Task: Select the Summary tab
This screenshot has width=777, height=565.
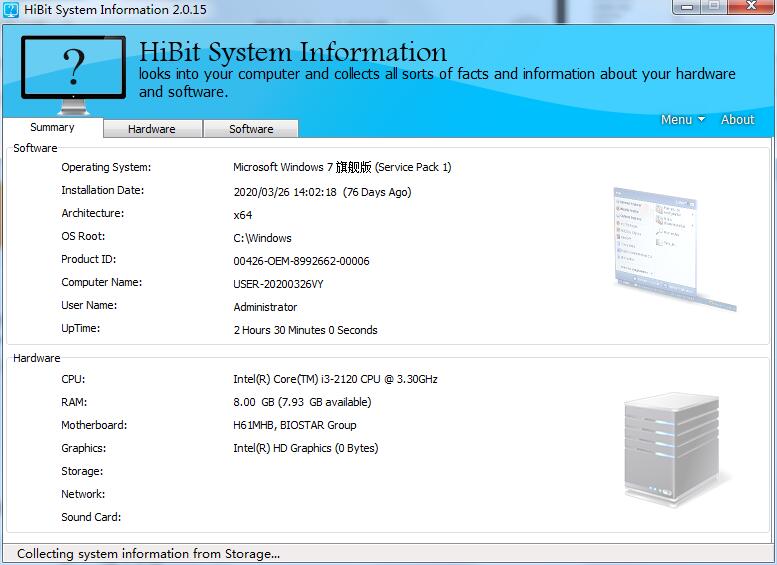Action: pos(52,128)
